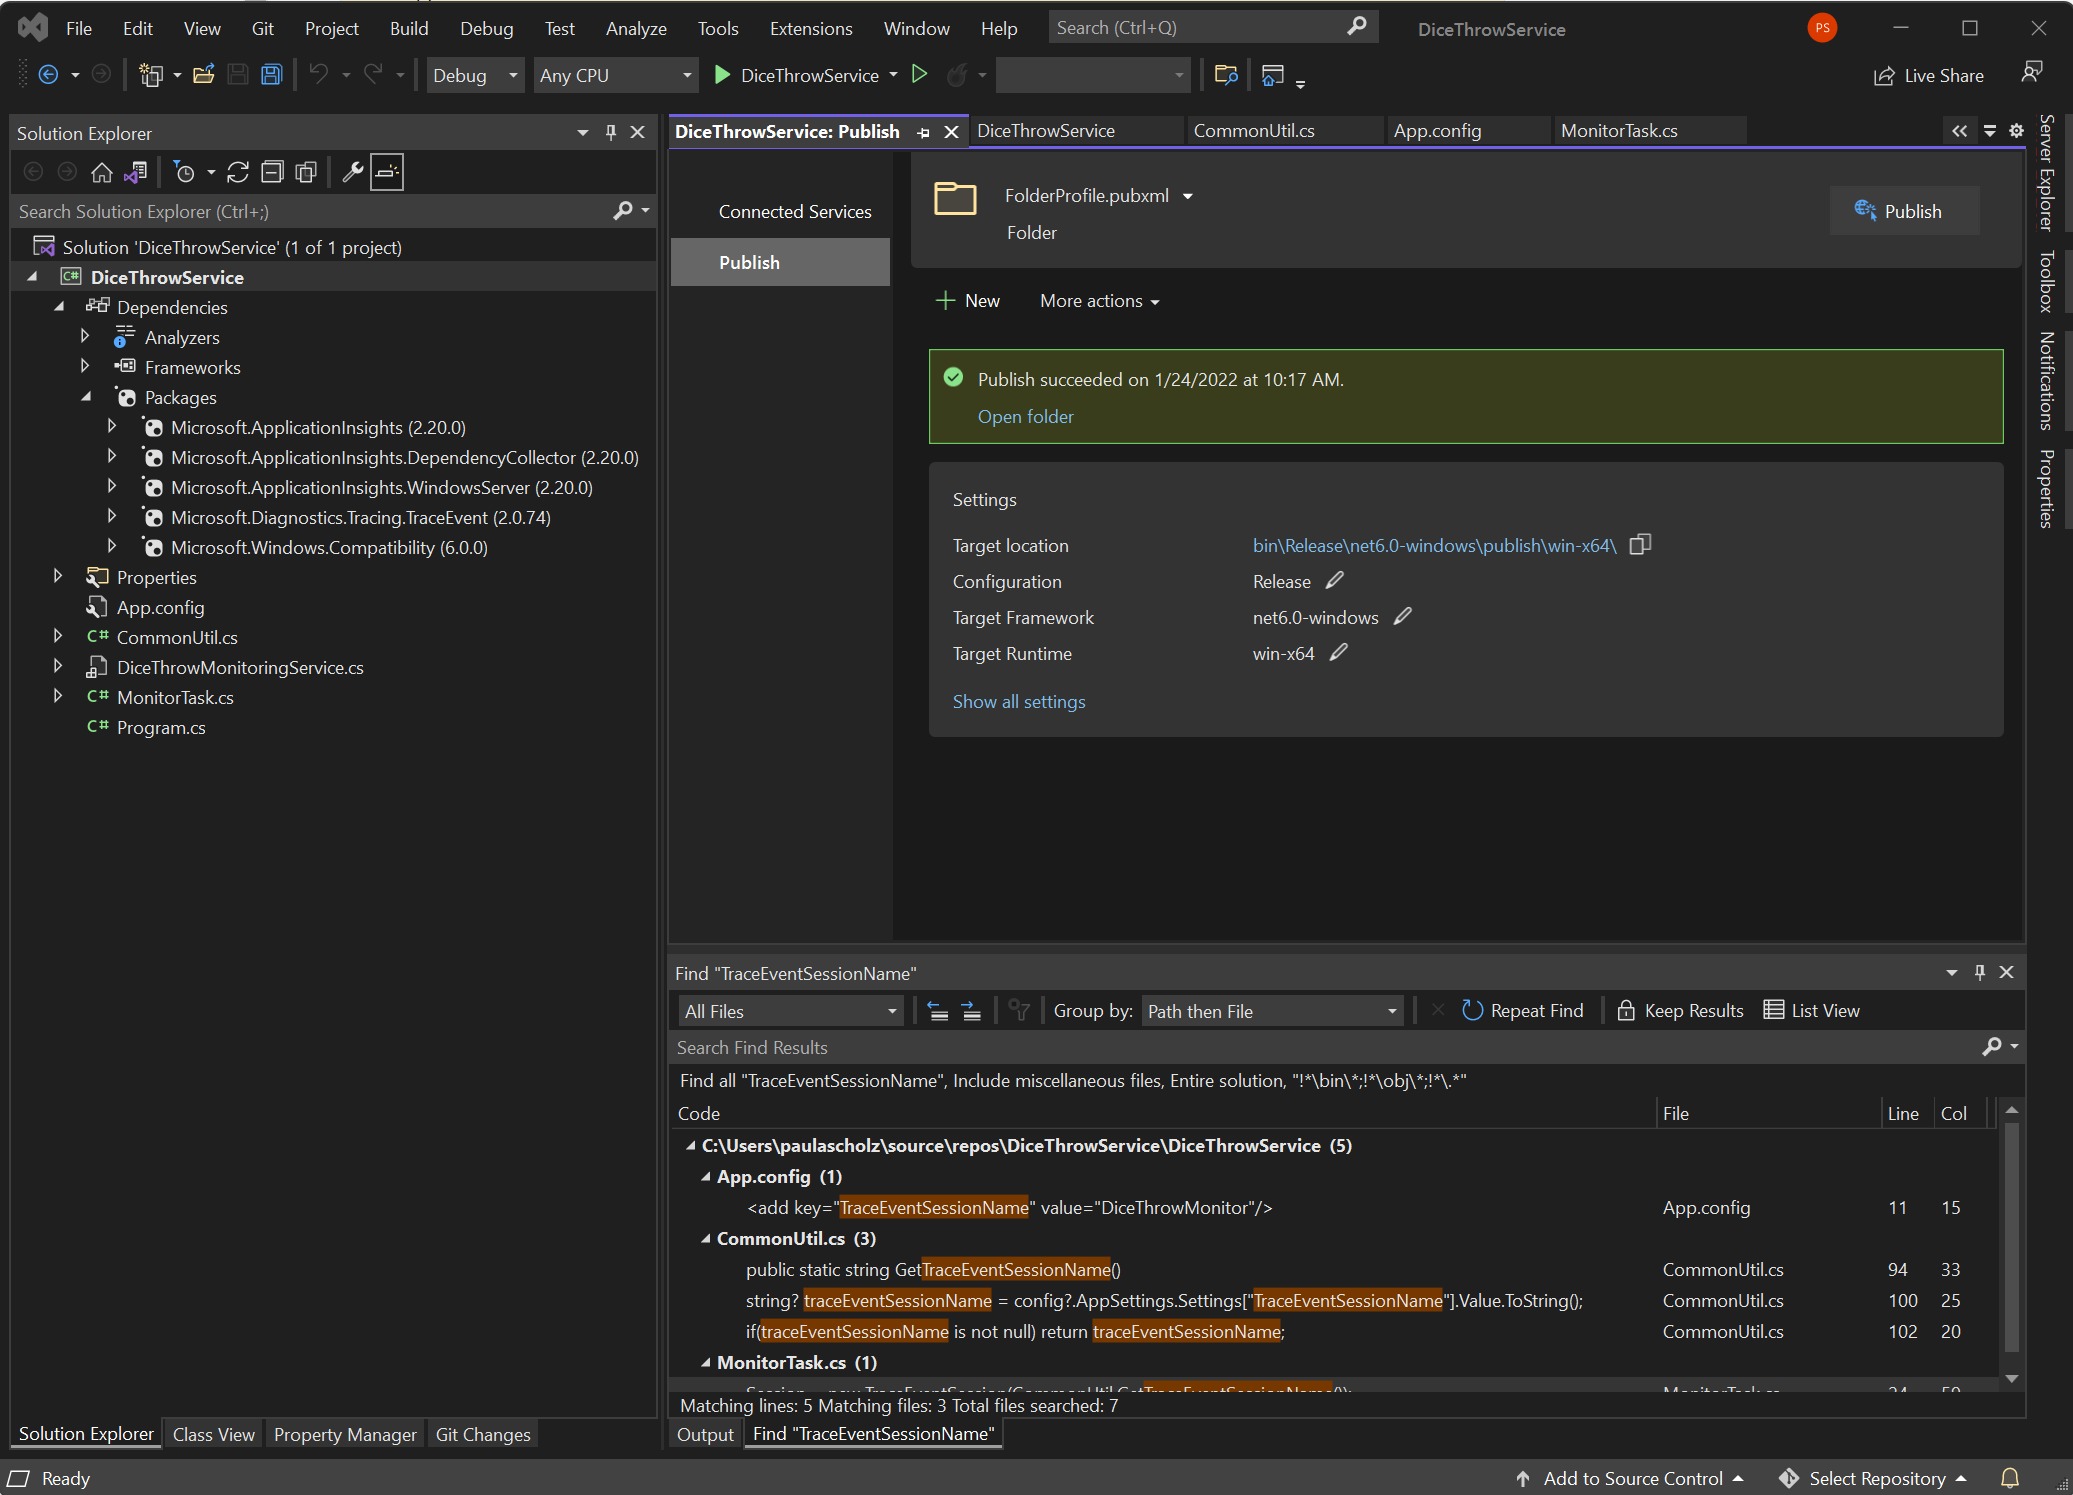Toggle Keep Results in Find panel

(x=1680, y=1011)
